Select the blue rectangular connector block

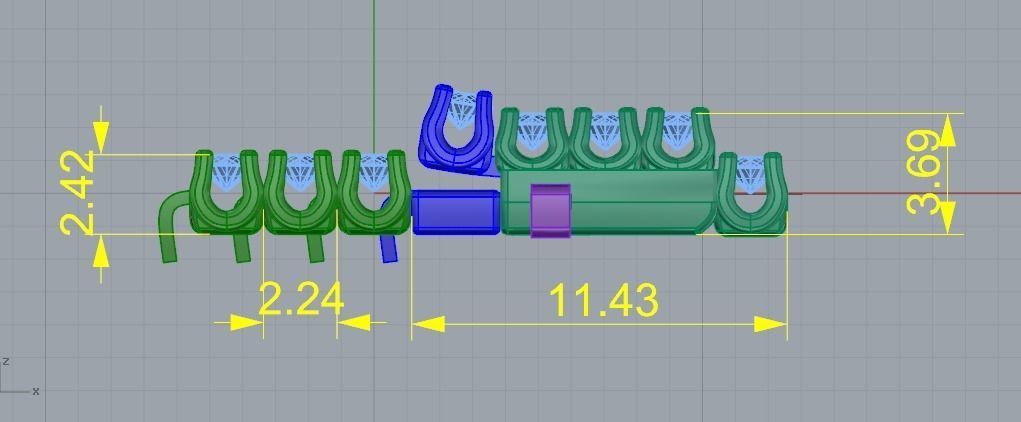pos(455,212)
